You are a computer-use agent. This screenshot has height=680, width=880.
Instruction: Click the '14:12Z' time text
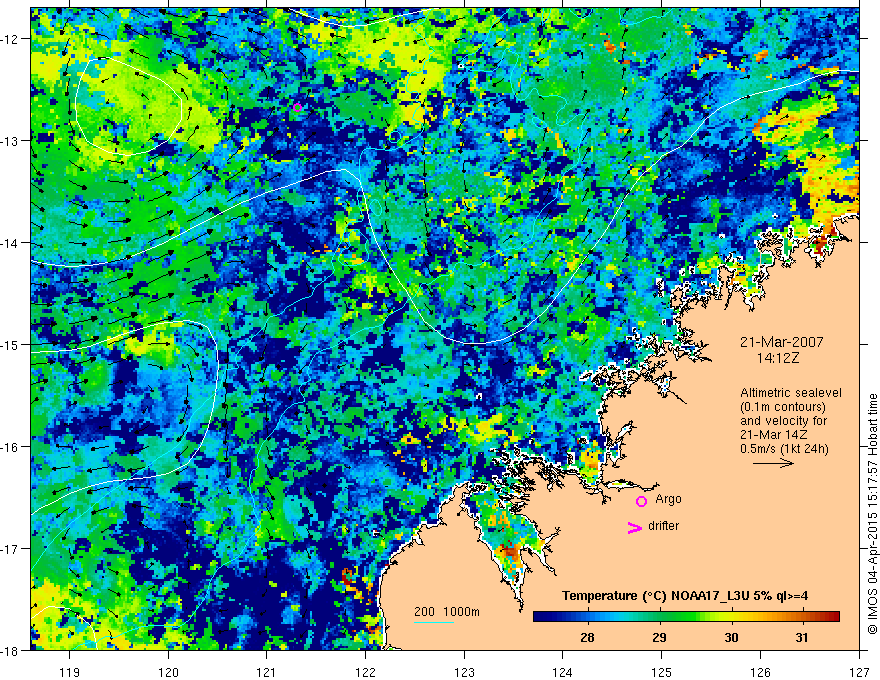tap(777, 358)
